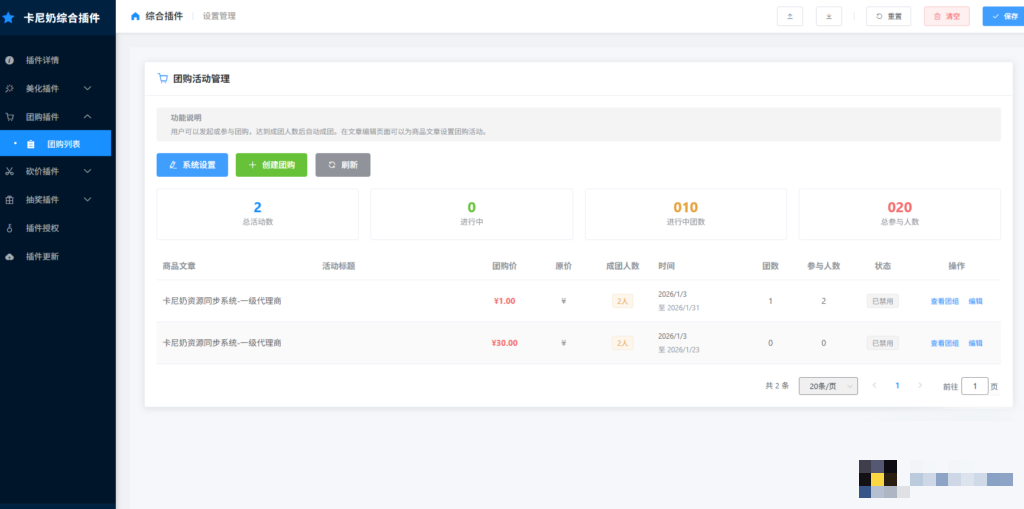1024x509 pixels.
Task: Click the star logo icon in sidebar header
Action: pos(9,17)
